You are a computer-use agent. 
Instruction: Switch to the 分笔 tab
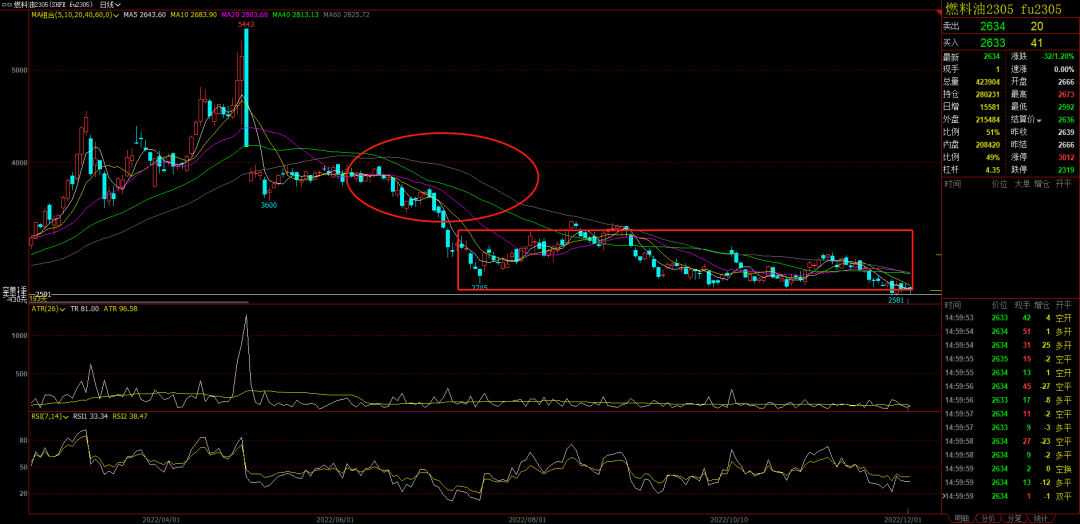tap(1015, 518)
